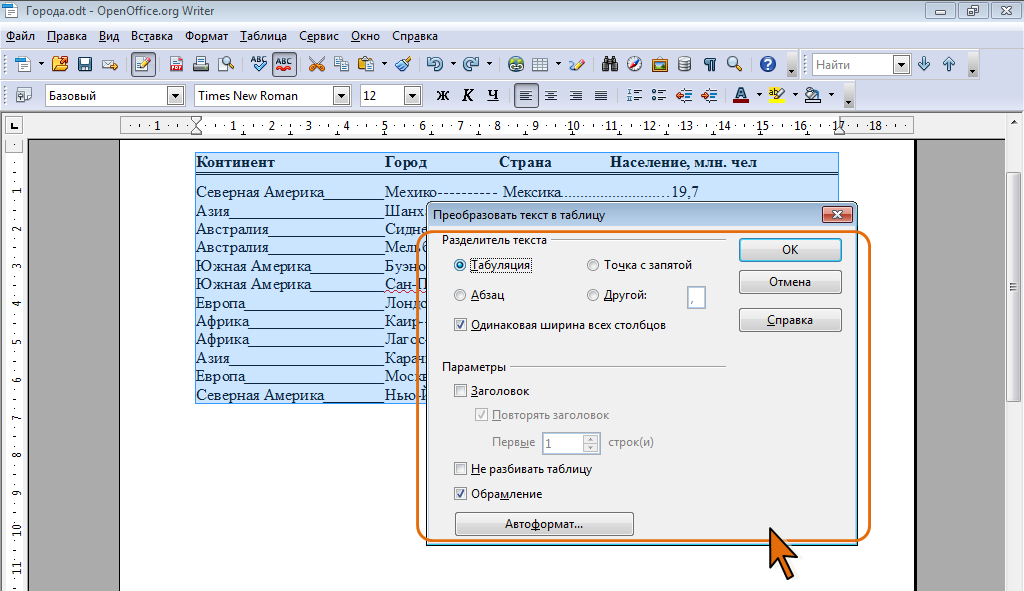Screen dimensions: 1024x591
Task: Open the Правка menu
Action: [67, 36]
